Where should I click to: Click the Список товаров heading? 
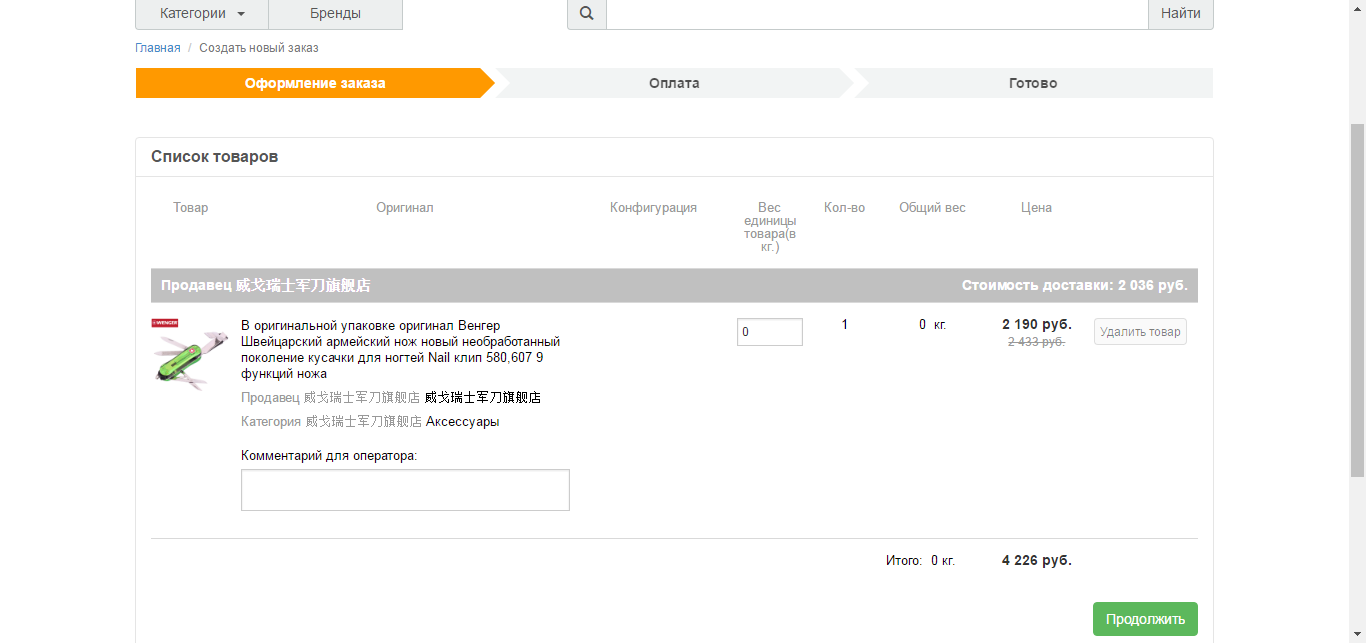click(214, 157)
